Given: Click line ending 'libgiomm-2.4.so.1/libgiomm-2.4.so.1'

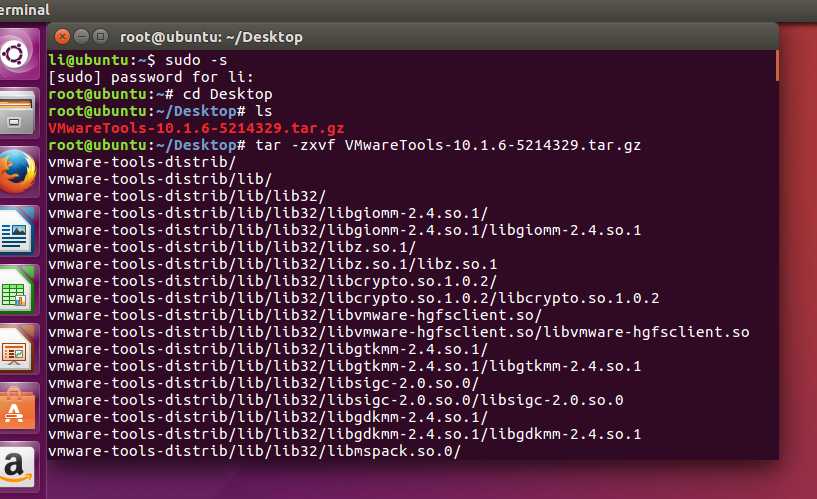Looking at the screenshot, I should 344,230.
